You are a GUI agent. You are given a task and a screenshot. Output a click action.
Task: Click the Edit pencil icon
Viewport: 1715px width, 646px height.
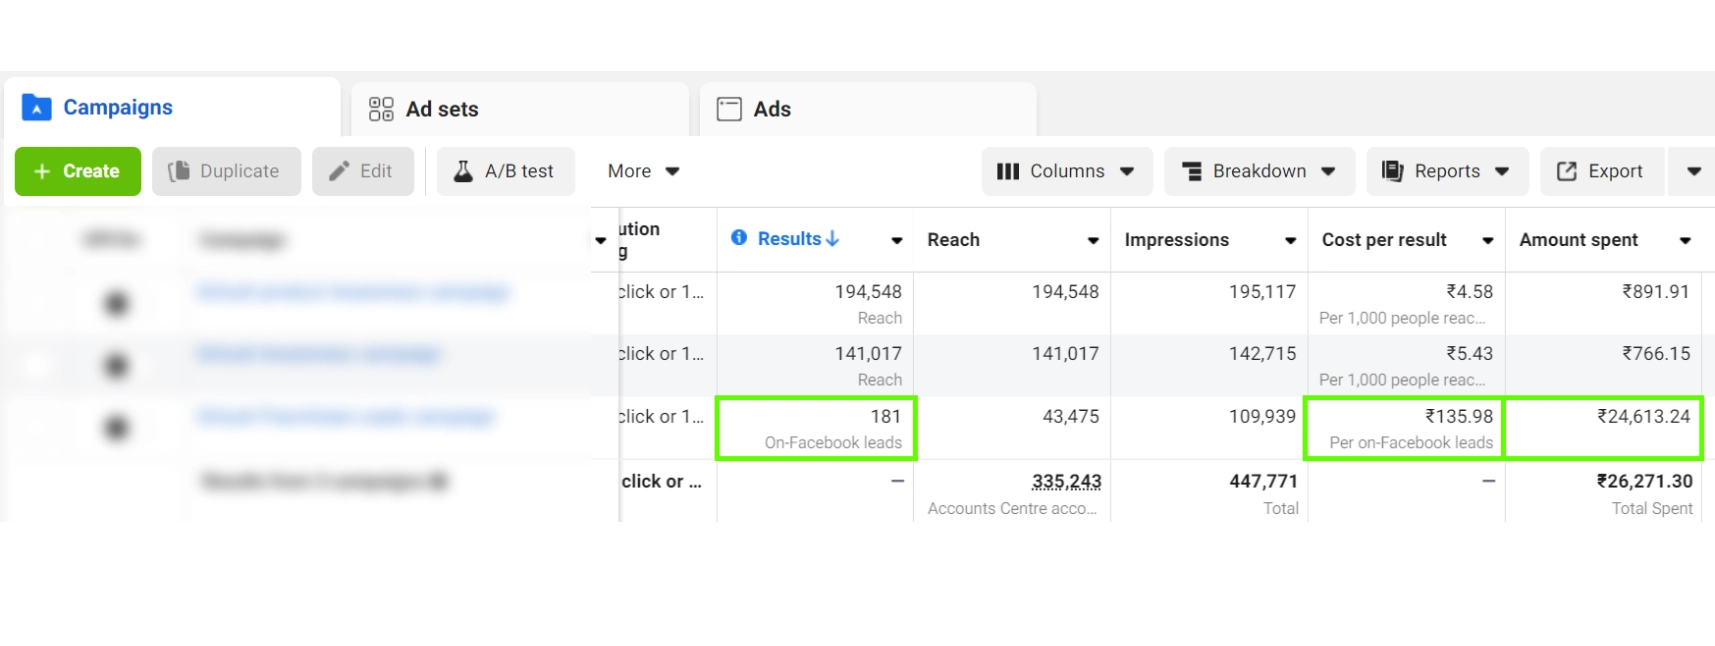tap(340, 171)
